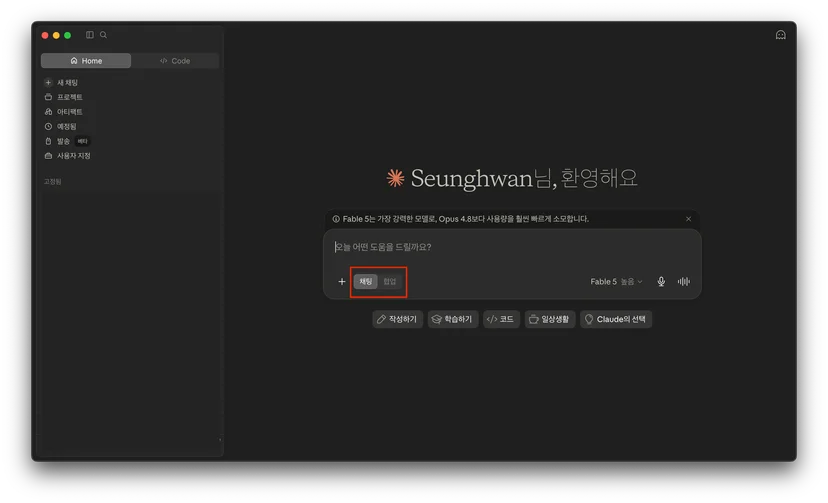828x503 pixels.
Task: Switch to the Home tab
Action: [x=86, y=61]
